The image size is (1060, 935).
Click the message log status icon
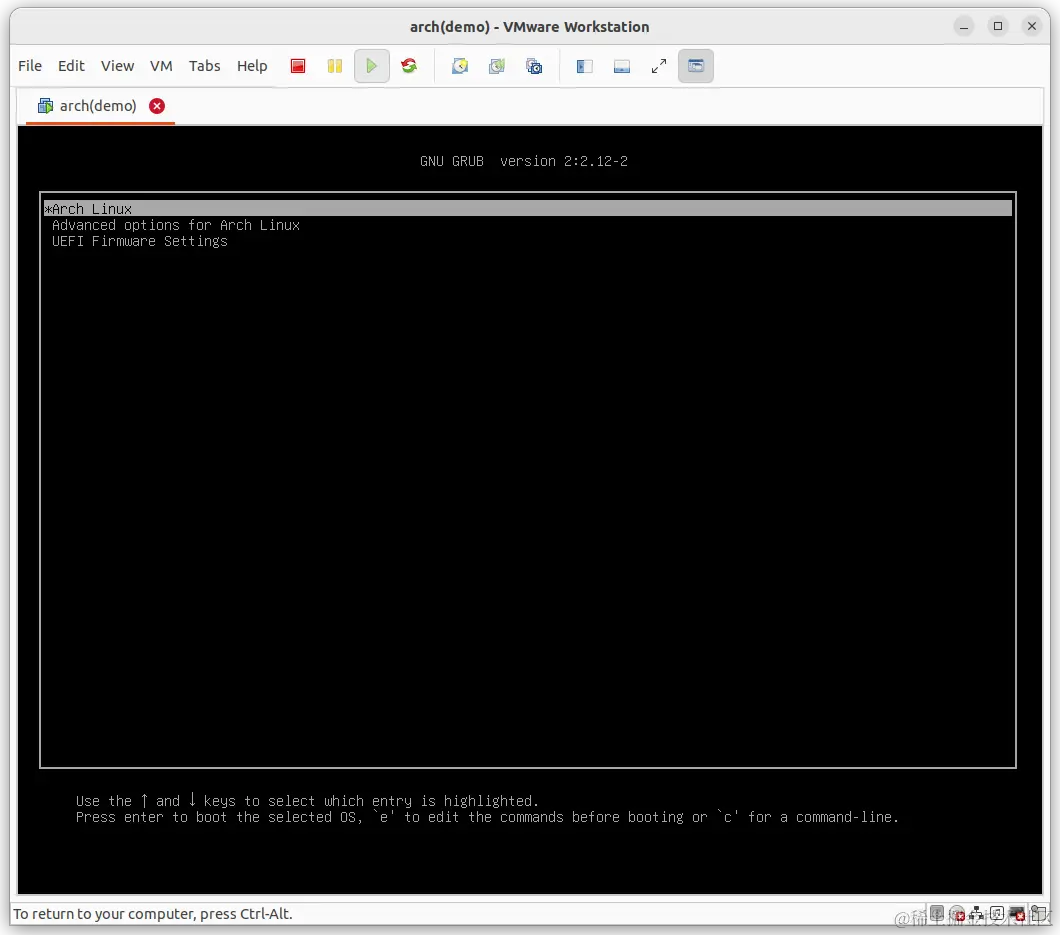(x=1039, y=914)
